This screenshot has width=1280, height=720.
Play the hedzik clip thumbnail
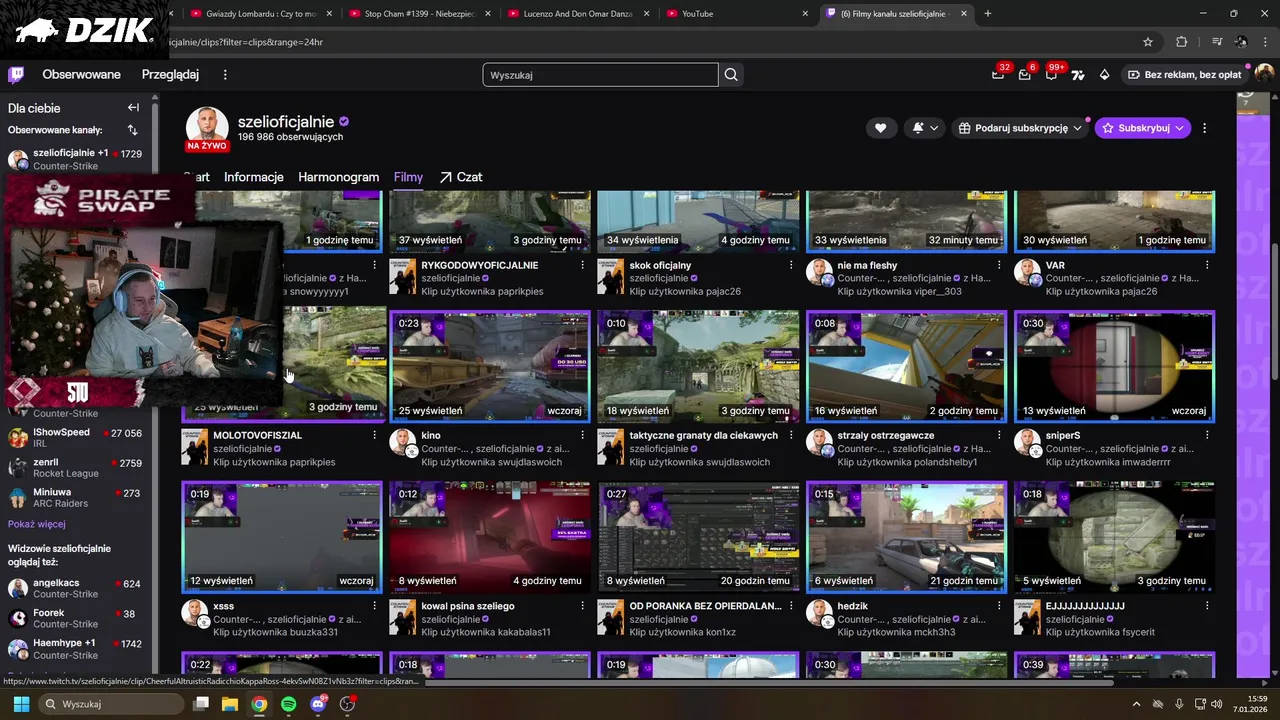point(906,537)
